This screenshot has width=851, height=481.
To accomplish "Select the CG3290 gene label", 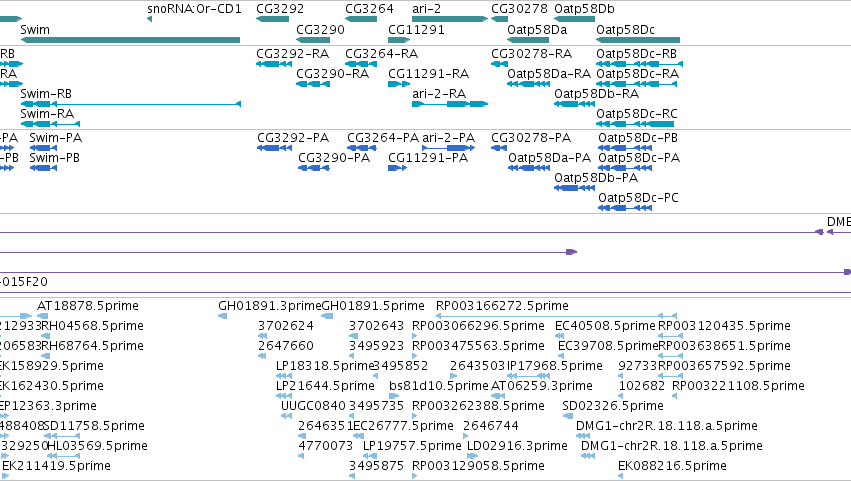I will coord(320,30).
